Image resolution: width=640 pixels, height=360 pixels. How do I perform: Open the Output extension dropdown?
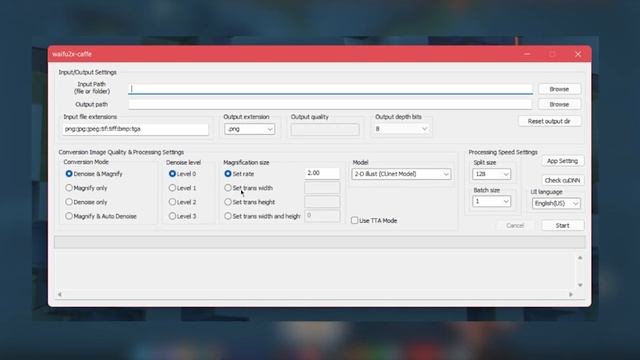click(249, 129)
